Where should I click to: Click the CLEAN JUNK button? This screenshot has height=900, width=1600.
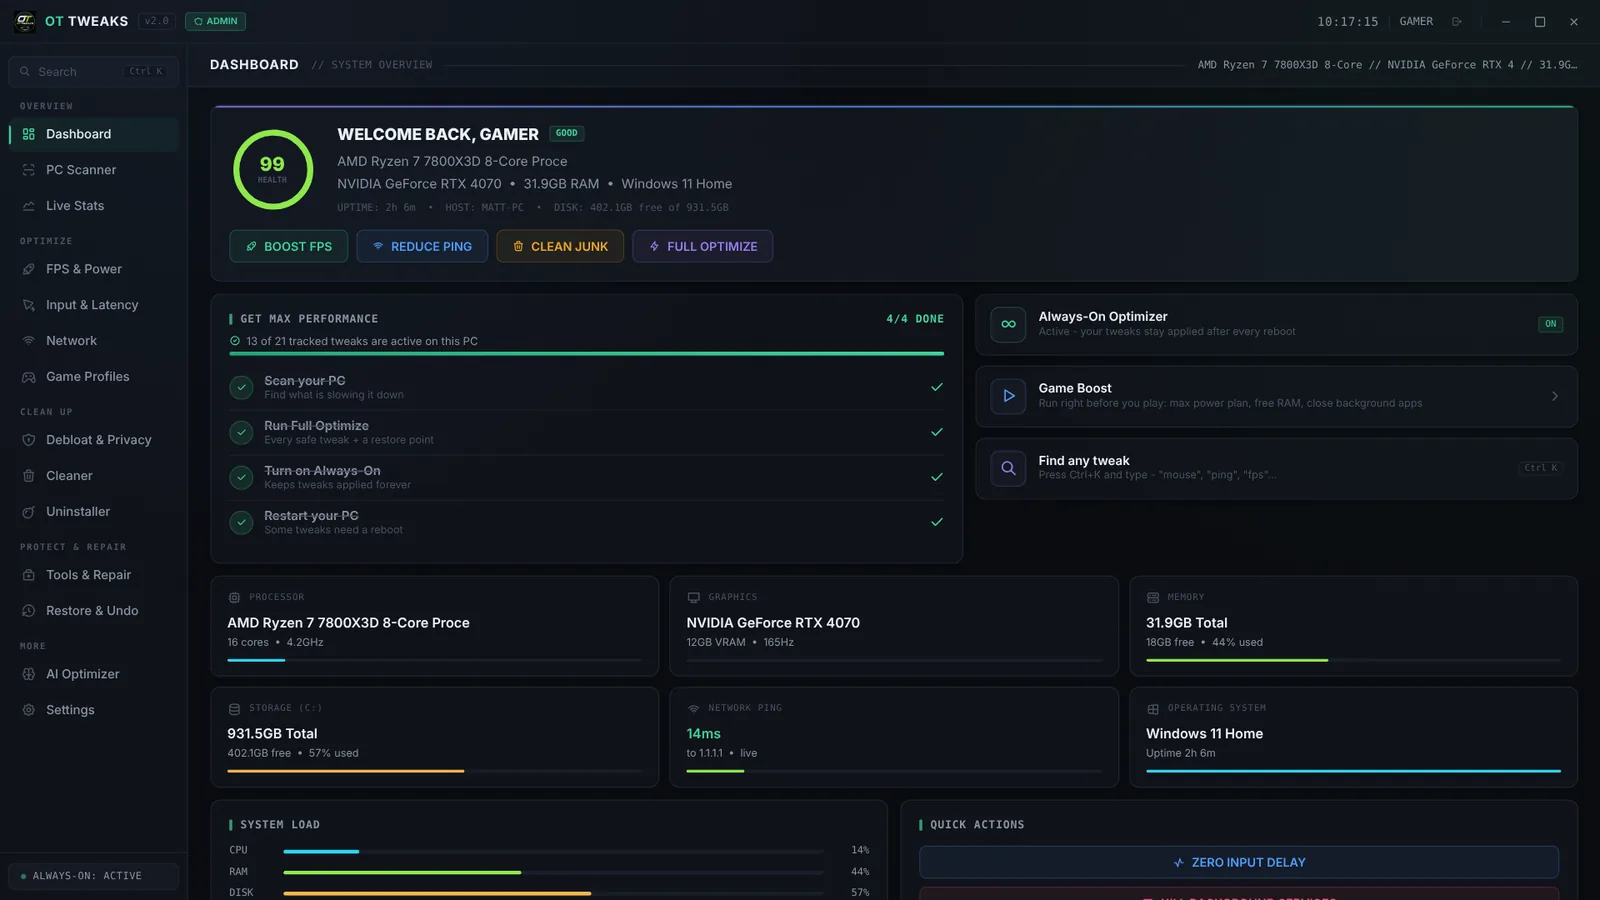560,246
